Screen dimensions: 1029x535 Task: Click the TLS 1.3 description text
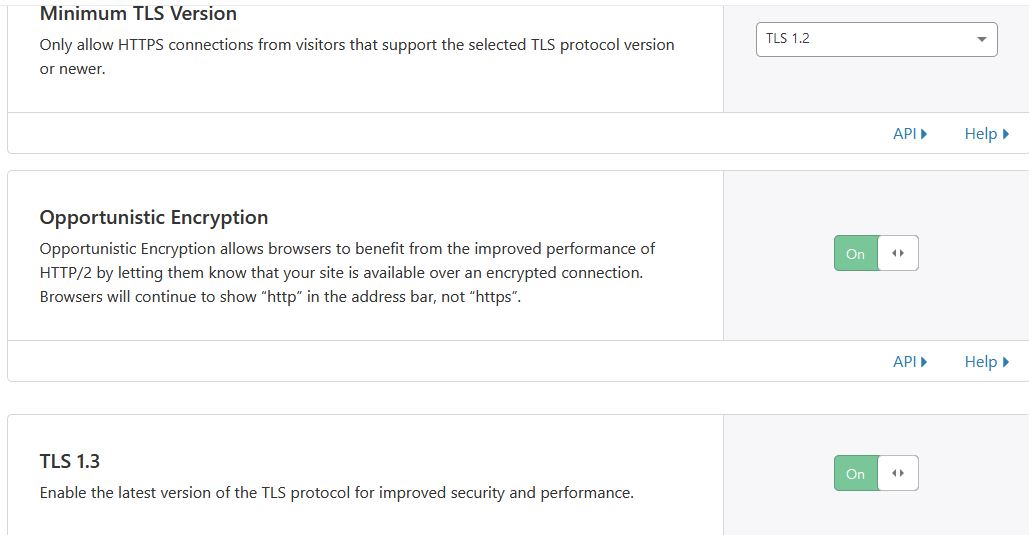[336, 493]
